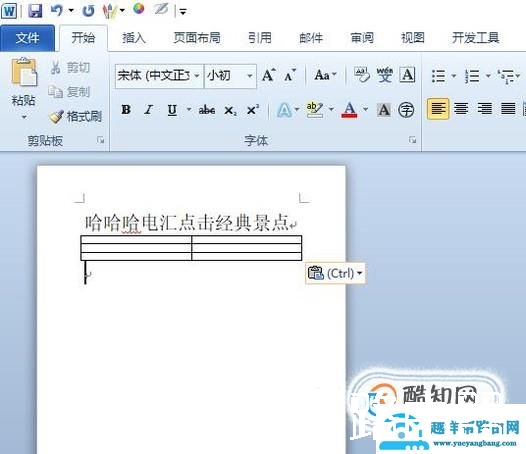Toggle subscript formatting
Image resolution: width=526 pixels, height=454 pixels.
click(230, 110)
